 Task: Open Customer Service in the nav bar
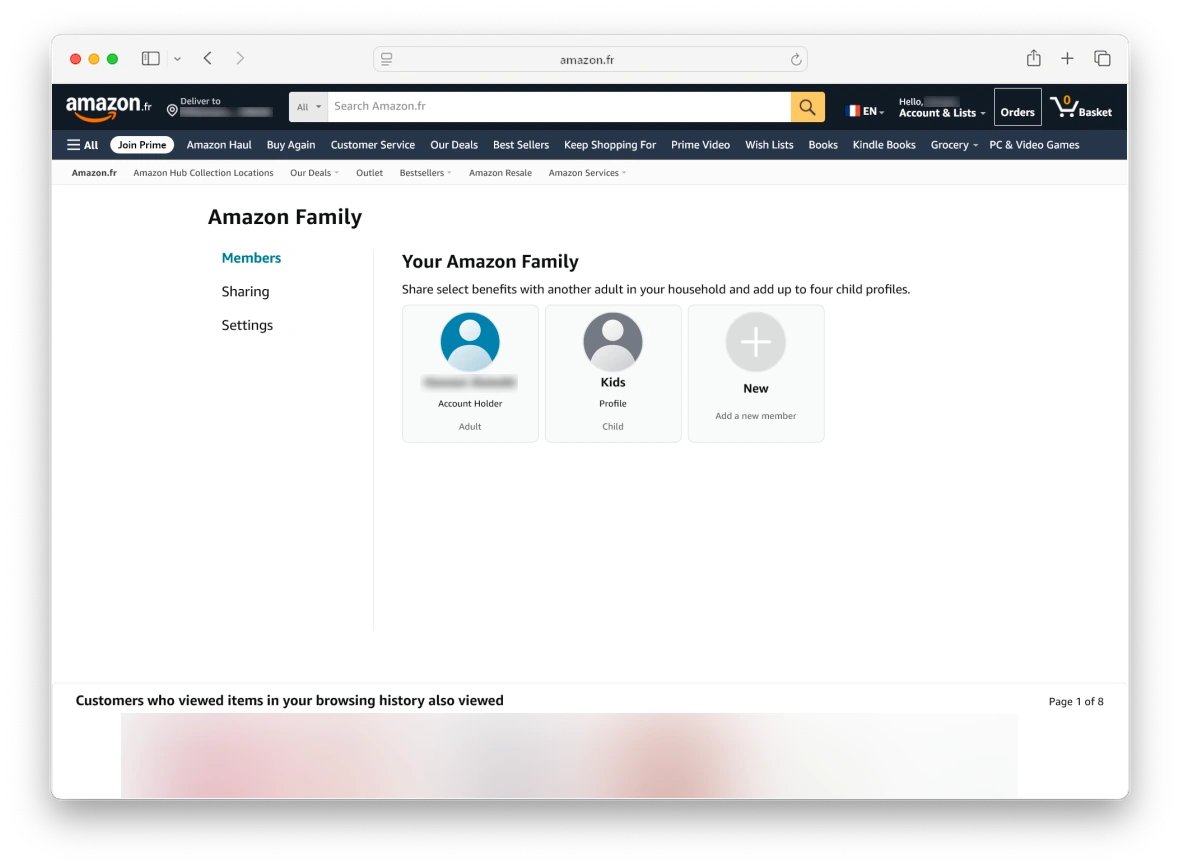coord(373,144)
